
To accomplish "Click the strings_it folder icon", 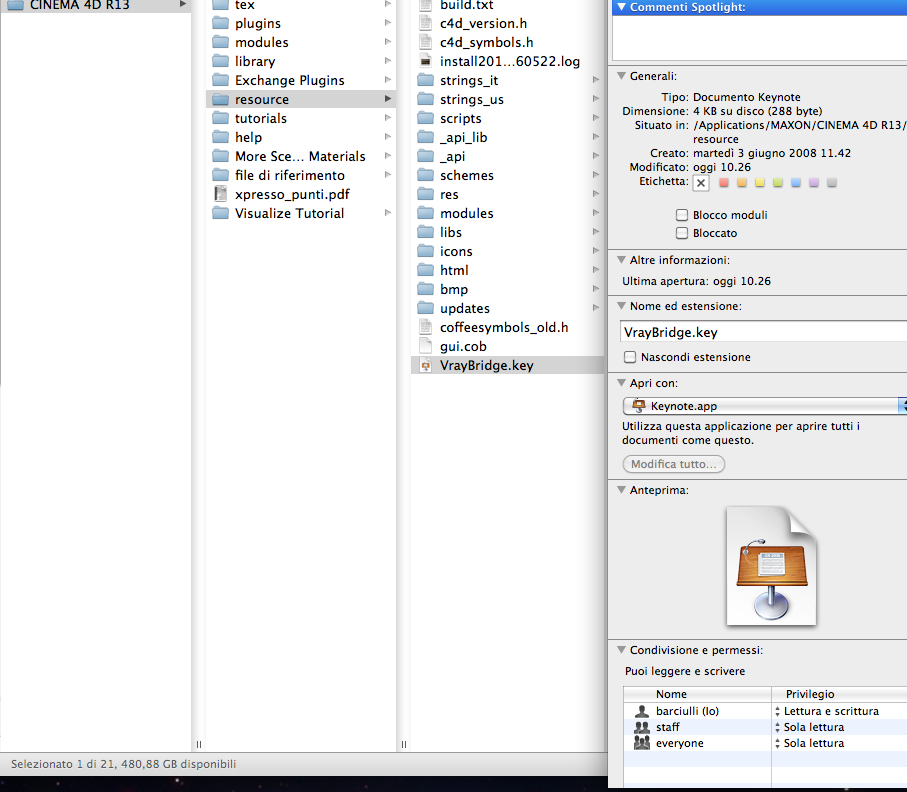I will coord(426,80).
